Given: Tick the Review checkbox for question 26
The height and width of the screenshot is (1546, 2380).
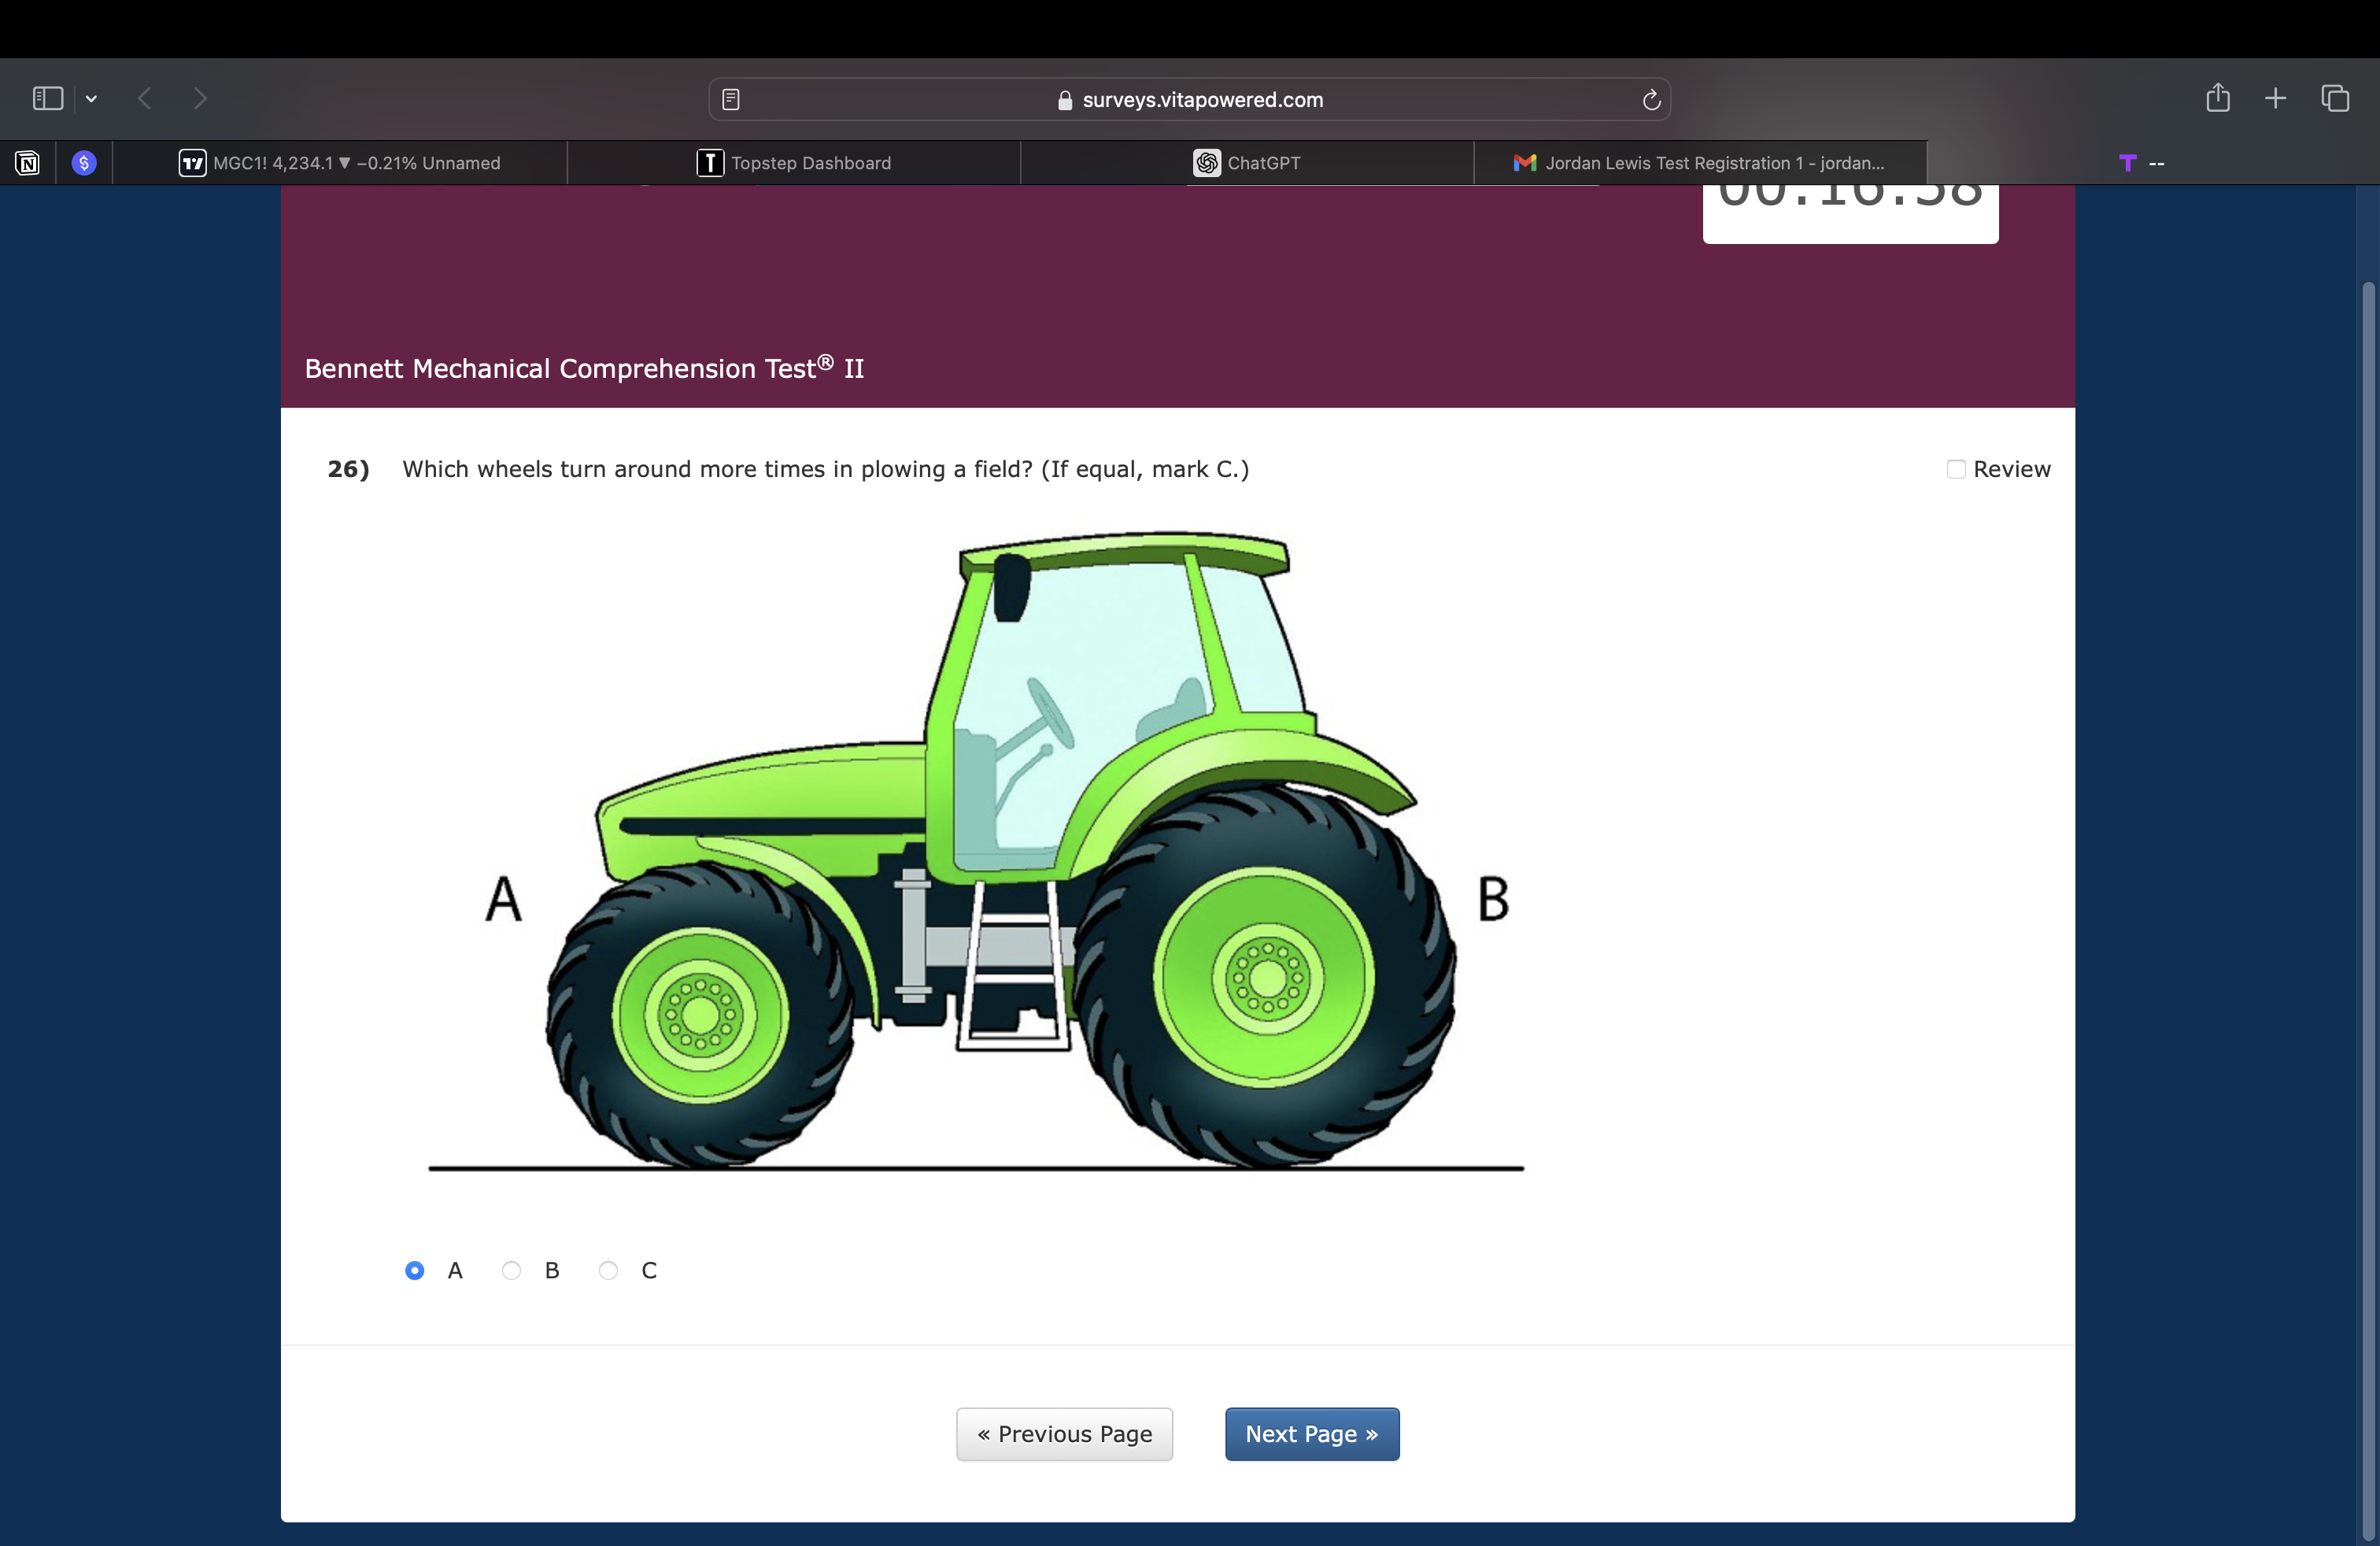Looking at the screenshot, I should pyautogui.click(x=1956, y=469).
